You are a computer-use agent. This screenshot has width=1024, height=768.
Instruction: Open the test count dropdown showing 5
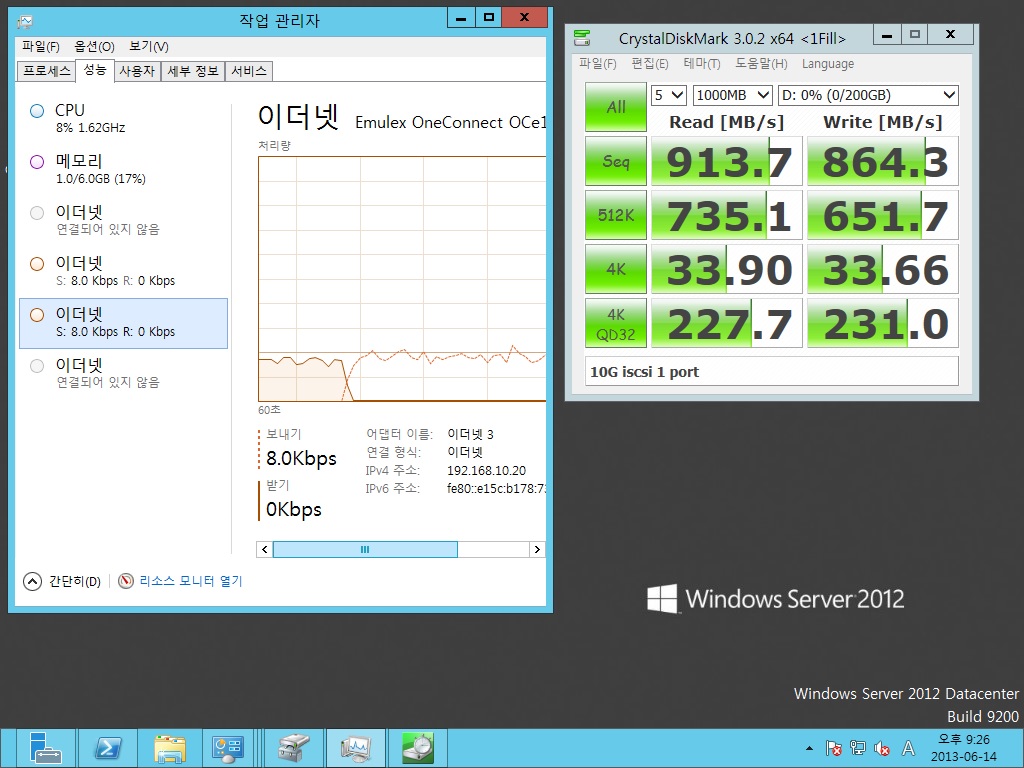point(669,95)
